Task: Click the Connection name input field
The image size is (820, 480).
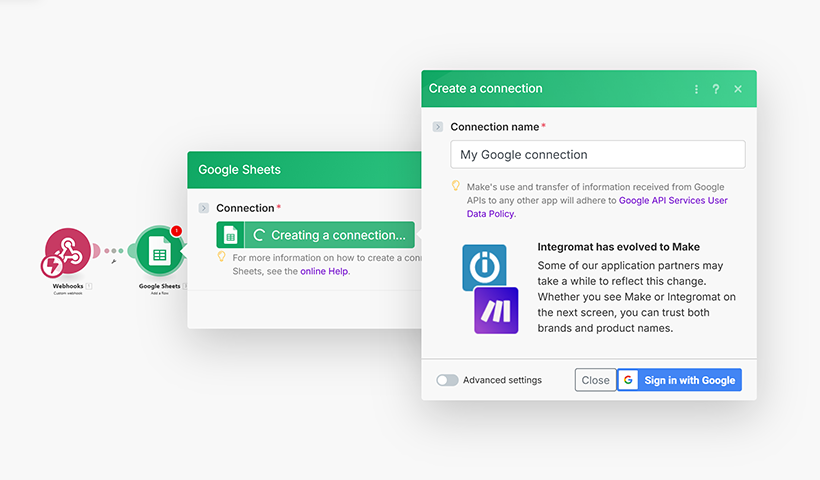Action: tap(597, 155)
